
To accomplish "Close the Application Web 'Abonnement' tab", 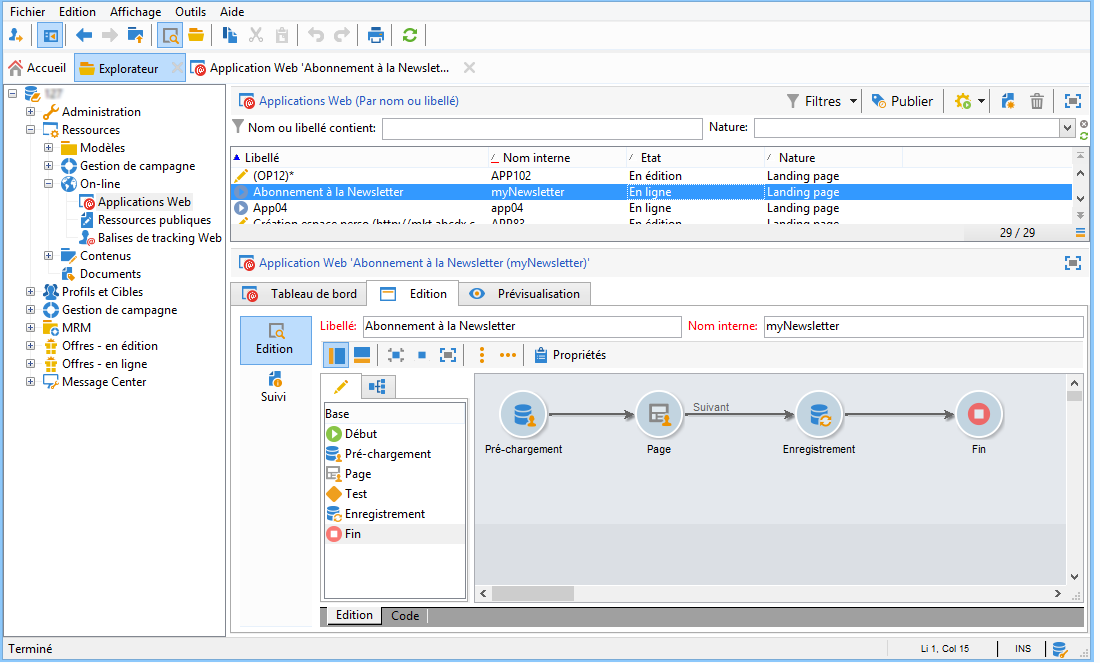I will pos(469,67).
